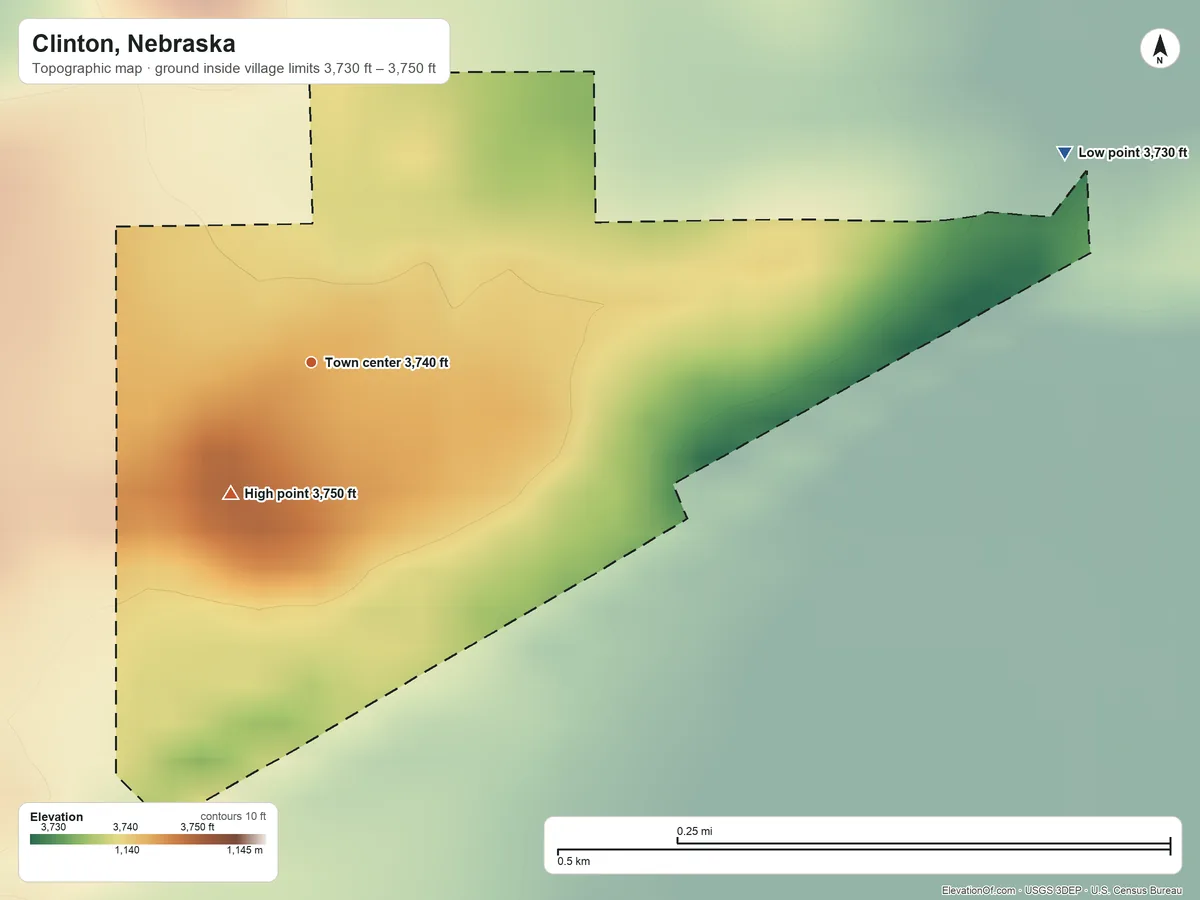Click the north arrow compass icon

tap(1159, 49)
